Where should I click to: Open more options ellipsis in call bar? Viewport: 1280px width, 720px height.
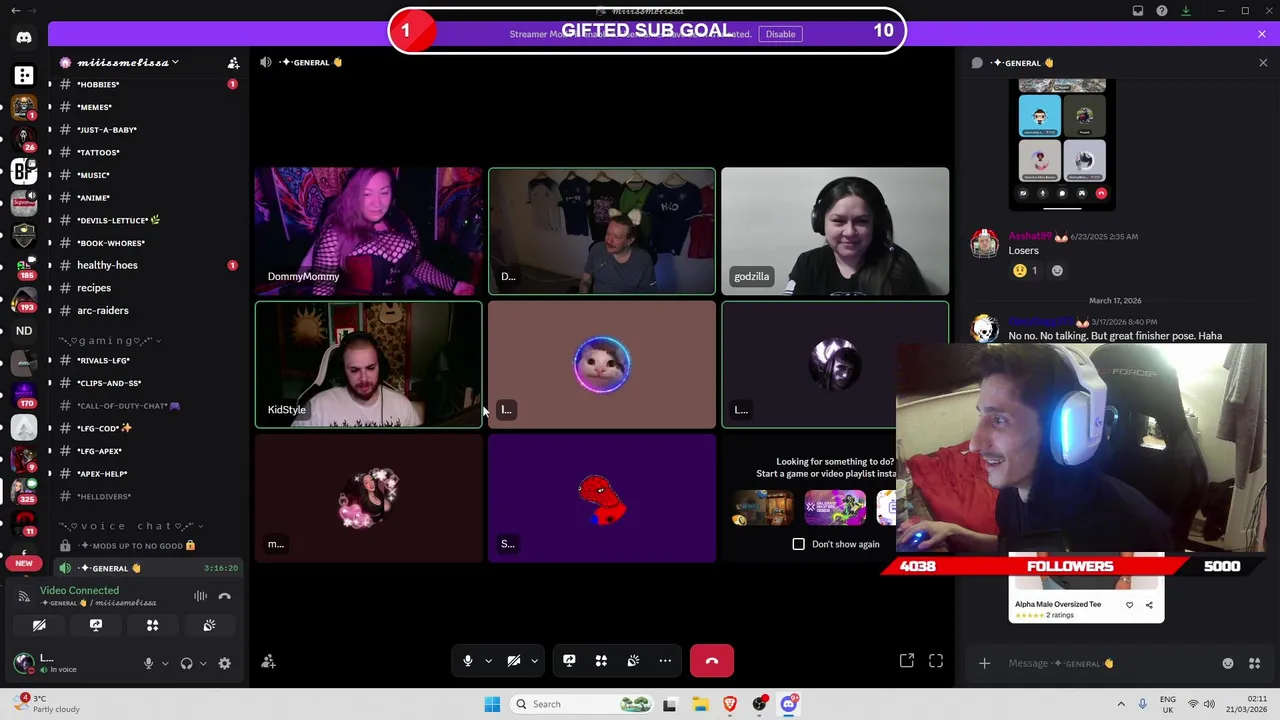(665, 661)
